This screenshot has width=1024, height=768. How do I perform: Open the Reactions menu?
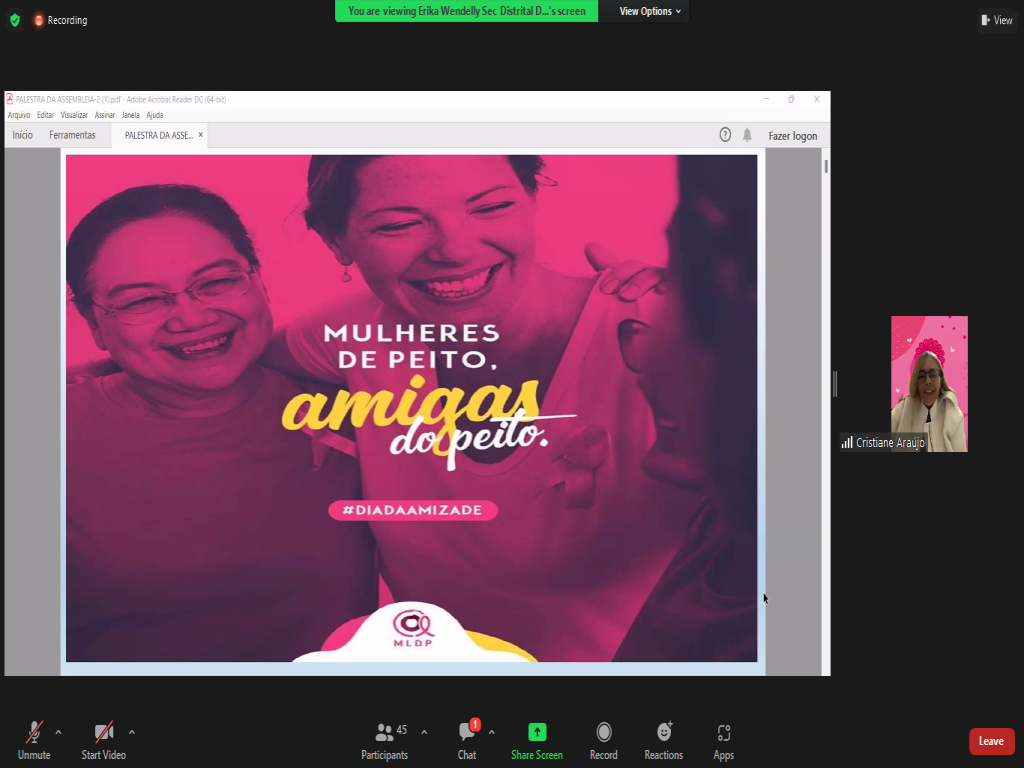[663, 740]
